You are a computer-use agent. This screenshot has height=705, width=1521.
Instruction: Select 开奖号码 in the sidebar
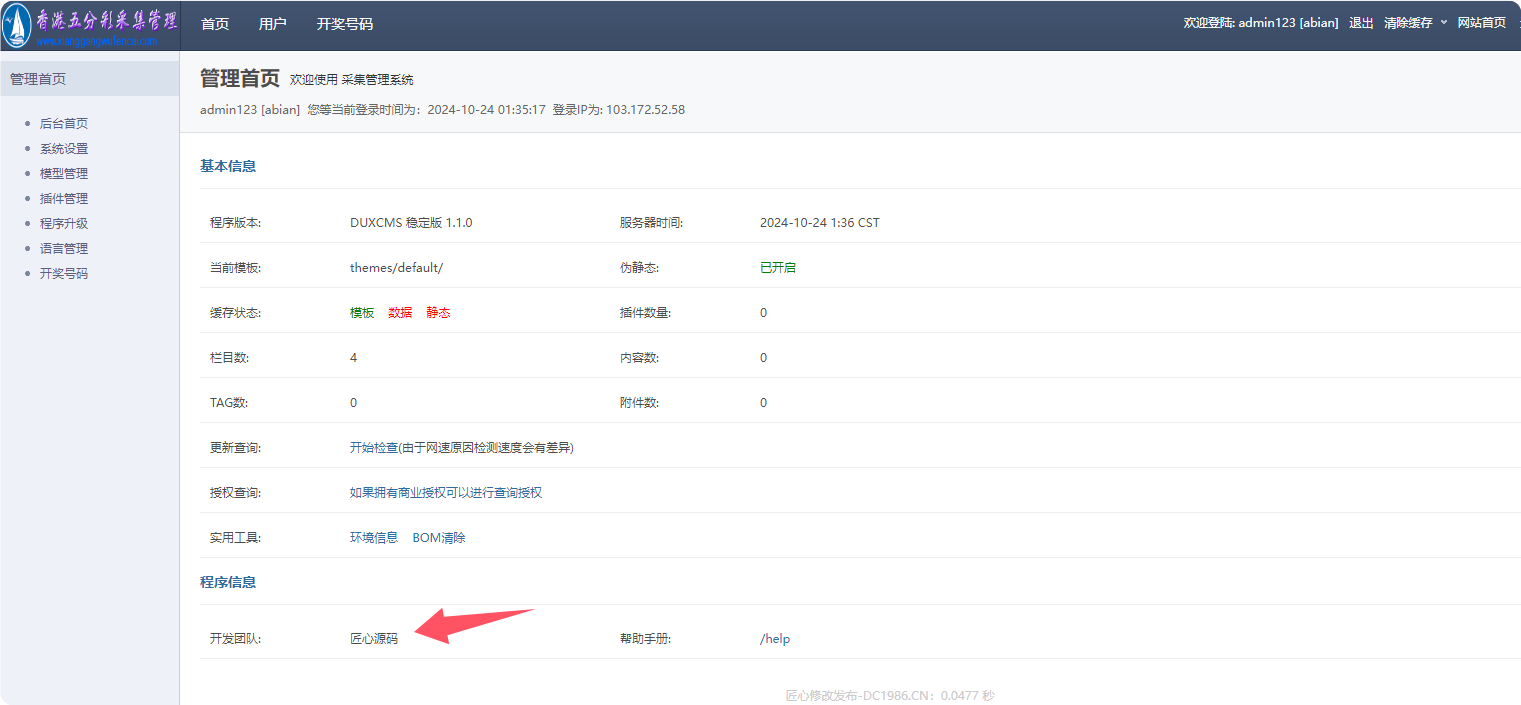click(64, 274)
